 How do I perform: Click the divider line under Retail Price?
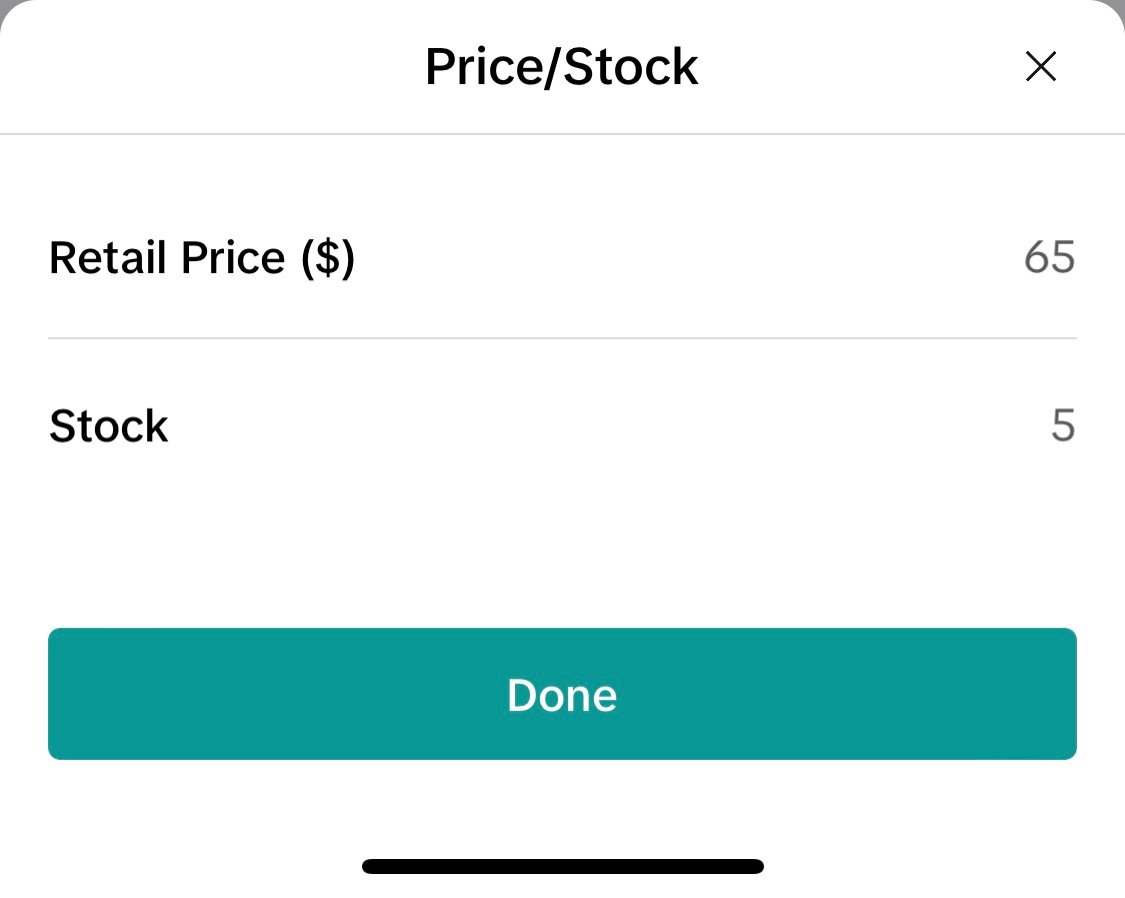(x=562, y=338)
